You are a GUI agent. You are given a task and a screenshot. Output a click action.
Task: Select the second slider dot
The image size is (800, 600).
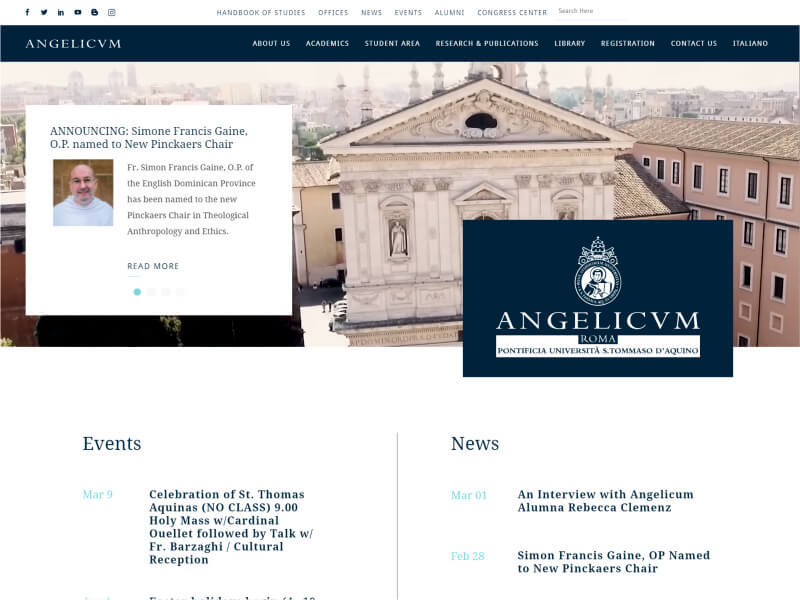click(x=152, y=292)
